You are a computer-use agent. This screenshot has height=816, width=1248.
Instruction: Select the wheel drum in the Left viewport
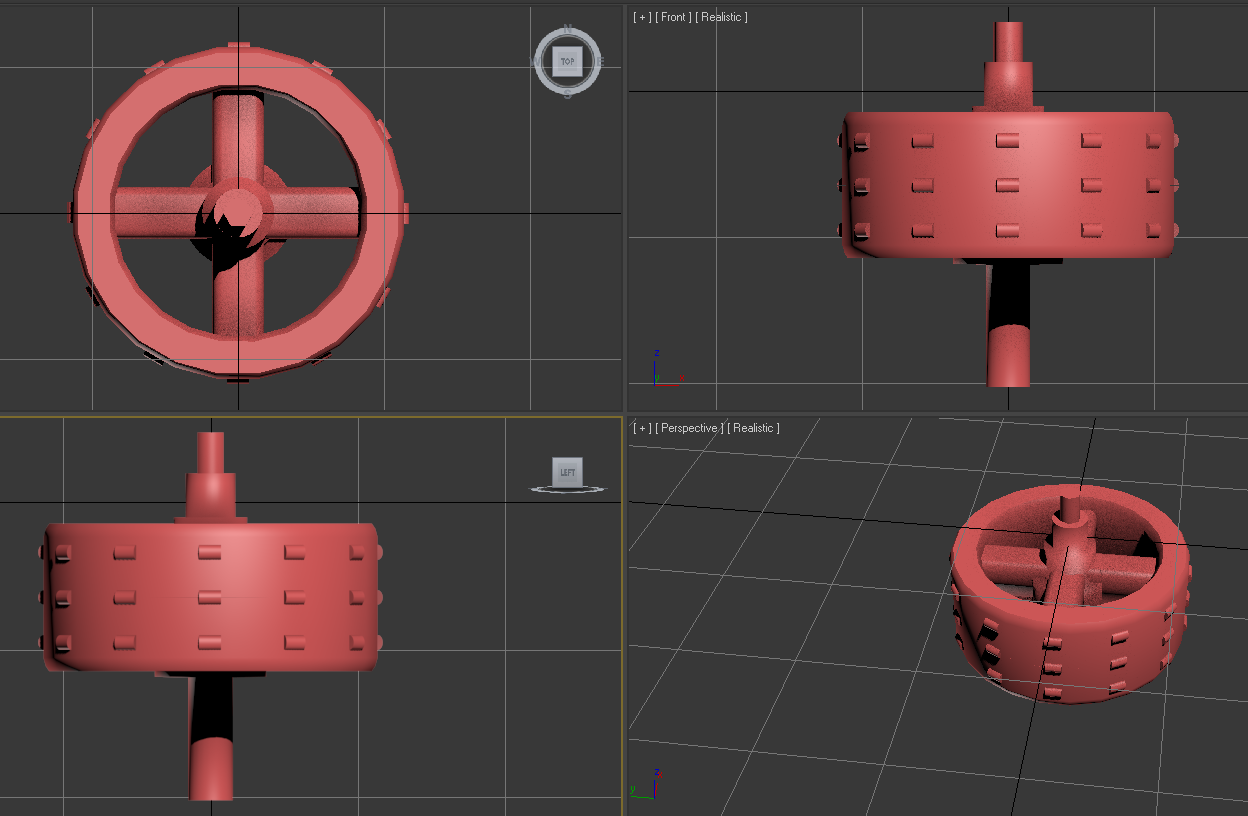click(209, 597)
